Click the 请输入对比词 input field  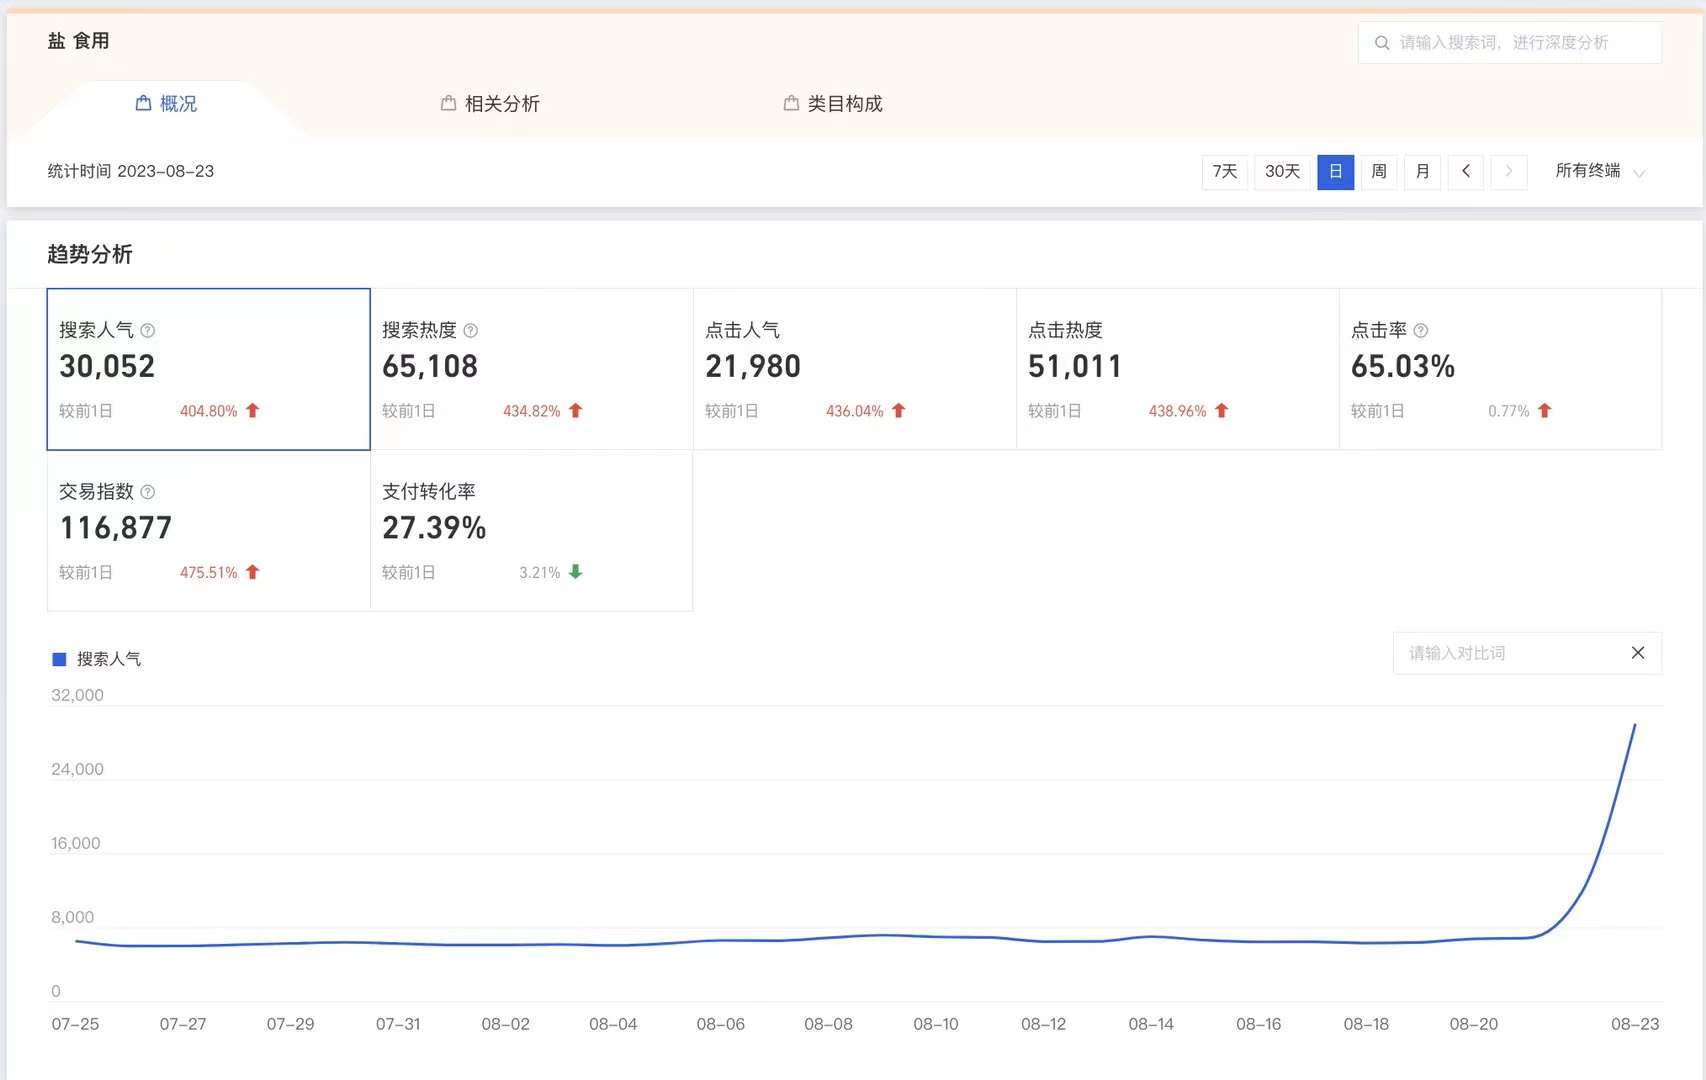1527,653
